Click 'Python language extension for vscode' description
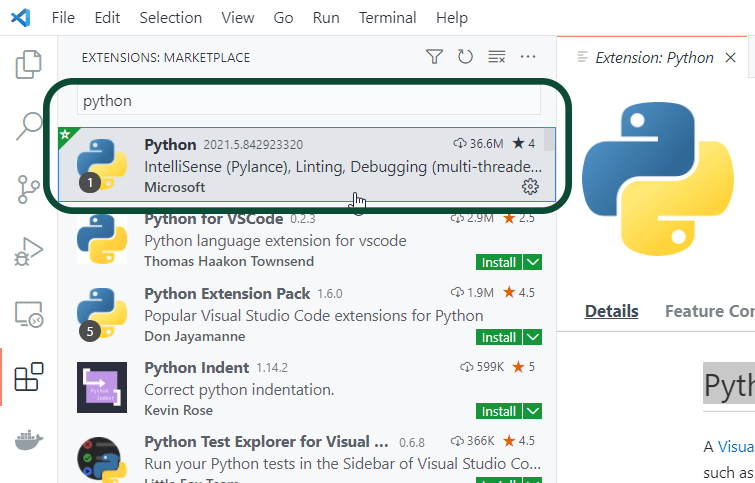This screenshot has width=755, height=483. pos(275,240)
